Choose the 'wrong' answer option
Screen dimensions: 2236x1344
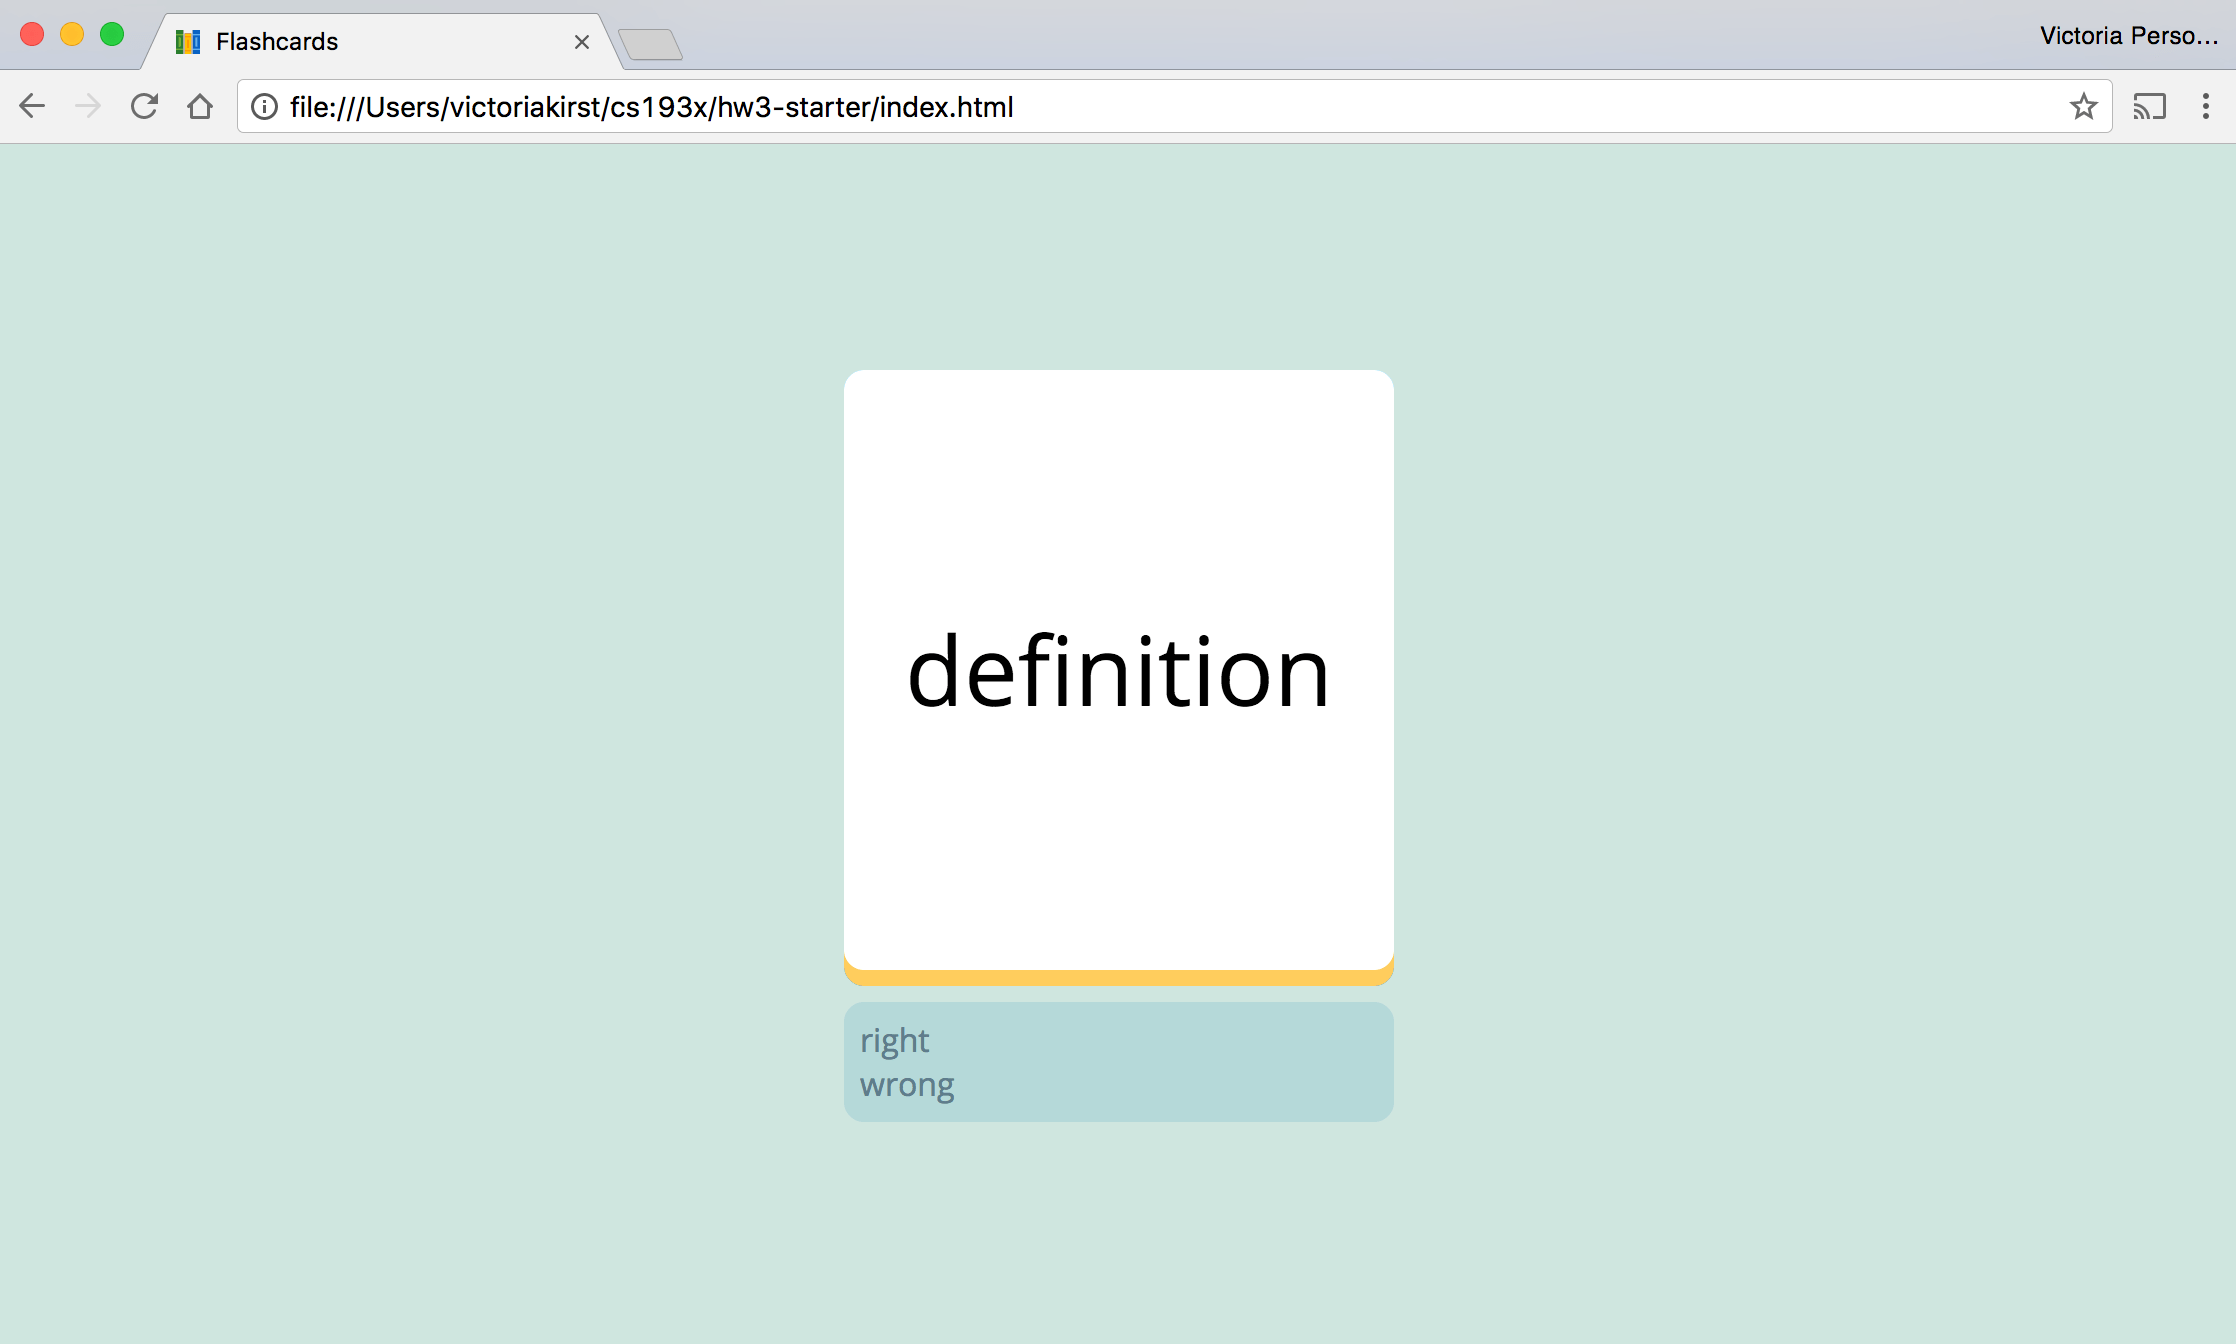coord(905,1084)
